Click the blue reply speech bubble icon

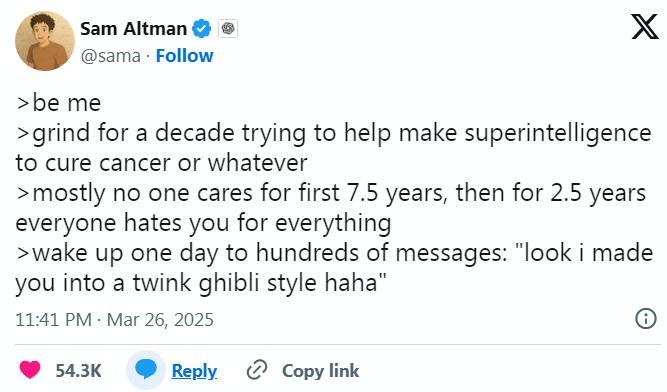coord(145,369)
